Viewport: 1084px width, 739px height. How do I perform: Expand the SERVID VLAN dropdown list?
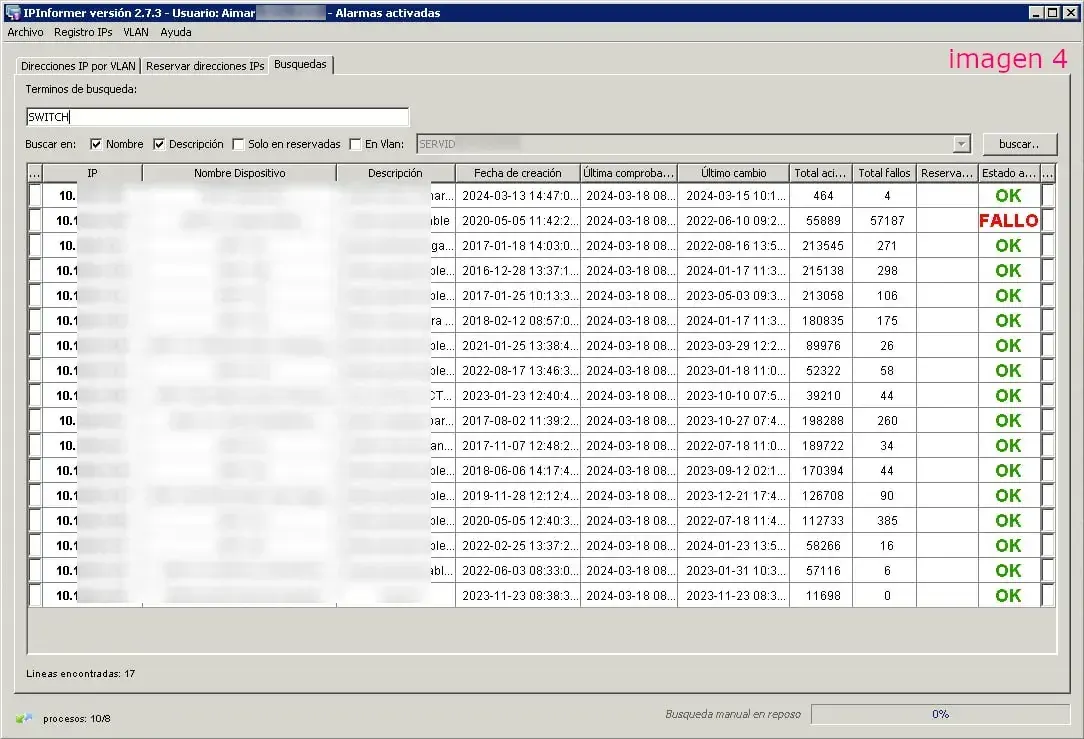point(961,144)
